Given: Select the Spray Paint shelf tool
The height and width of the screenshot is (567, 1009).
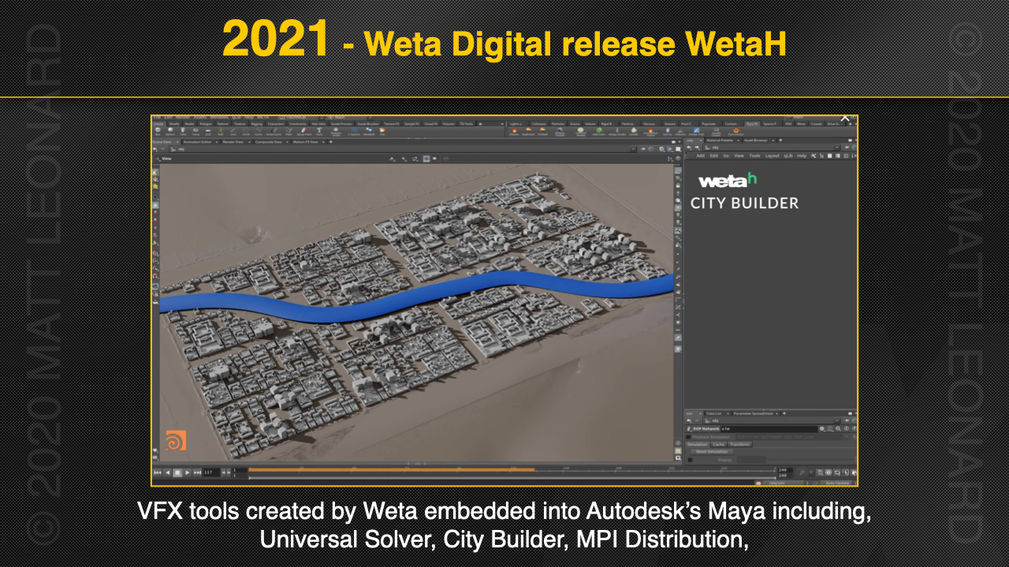Looking at the screenshot, I should 304,131.
